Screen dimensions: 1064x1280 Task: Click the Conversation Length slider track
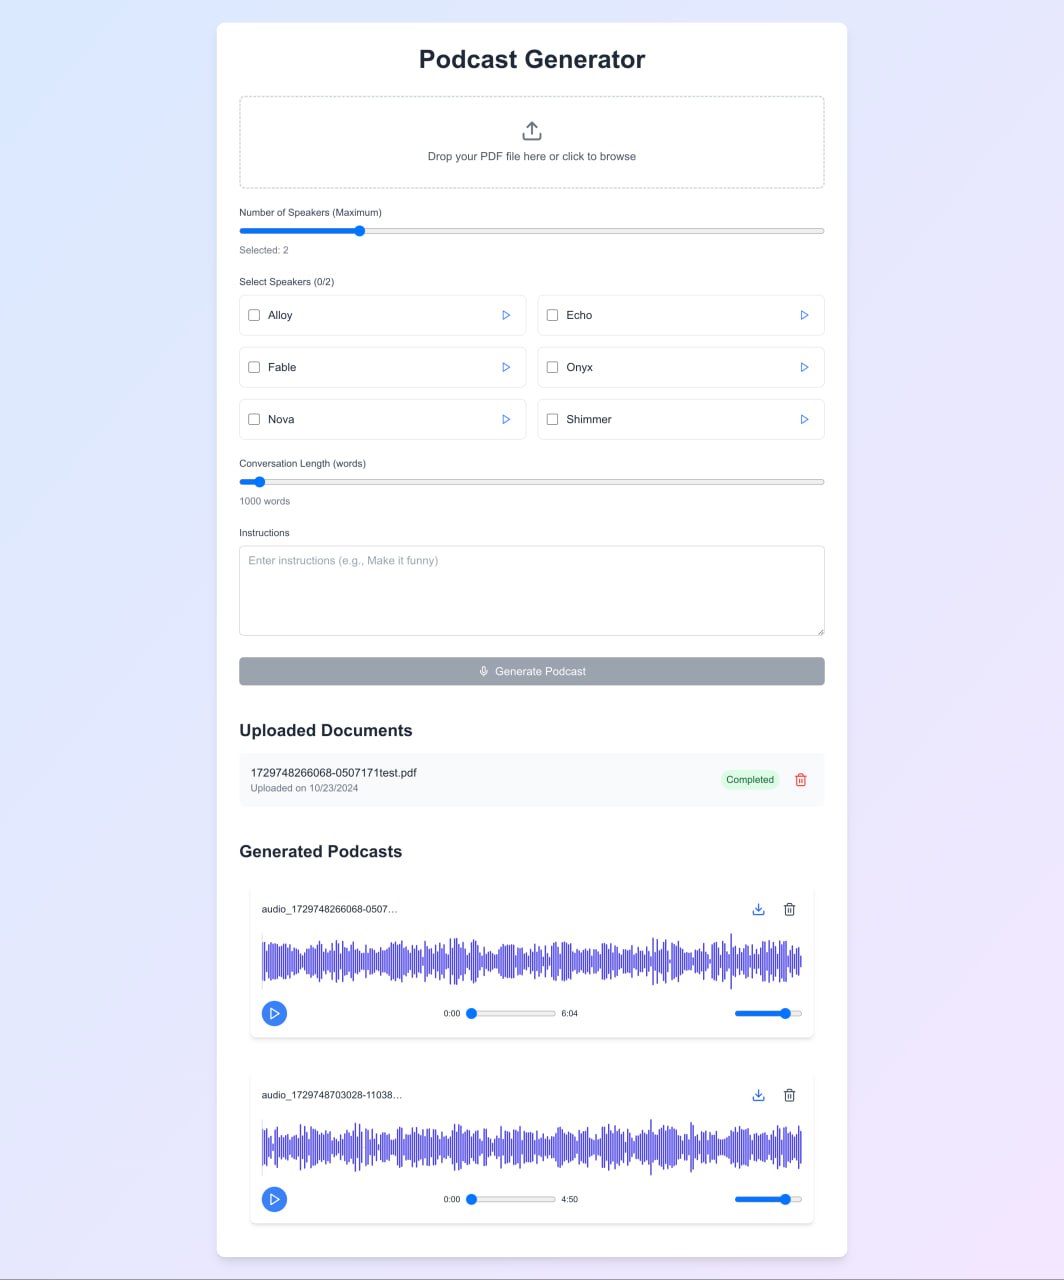pyautogui.click(x=531, y=482)
